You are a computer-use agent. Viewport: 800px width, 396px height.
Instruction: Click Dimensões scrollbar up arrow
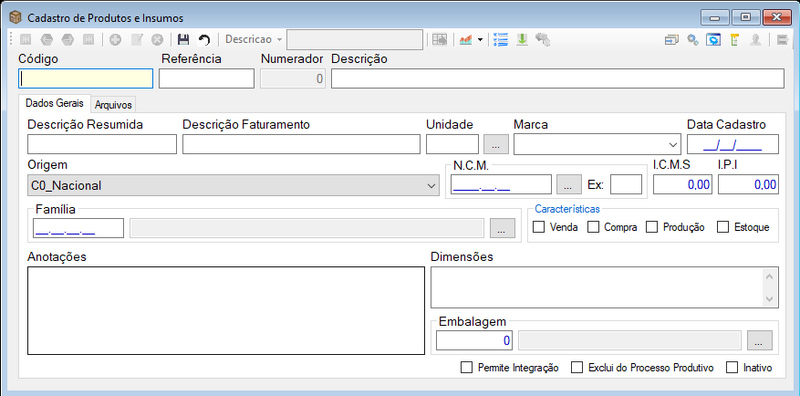[770, 276]
